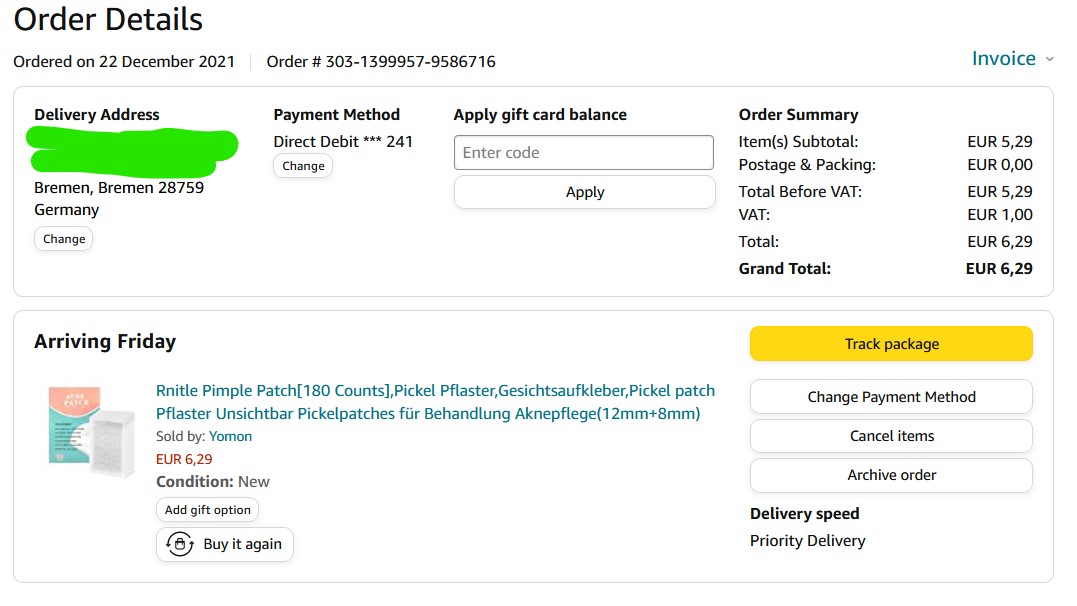Click the Track package button
Screen dimensions: 1077x606
coord(891,344)
